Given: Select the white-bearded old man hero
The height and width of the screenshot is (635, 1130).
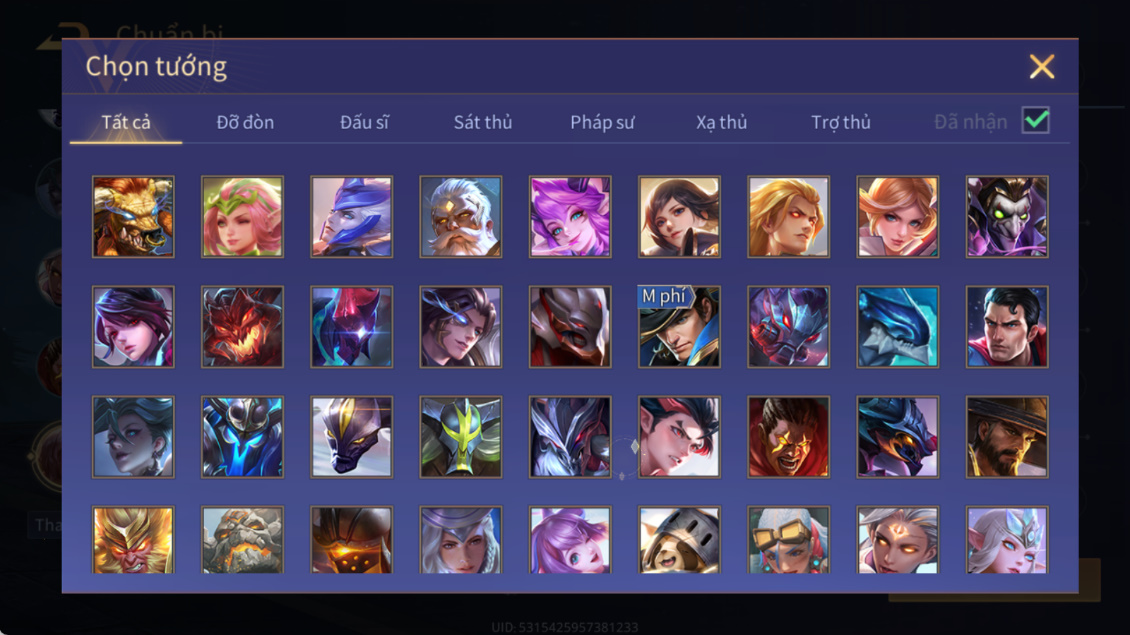Looking at the screenshot, I should pos(461,217).
